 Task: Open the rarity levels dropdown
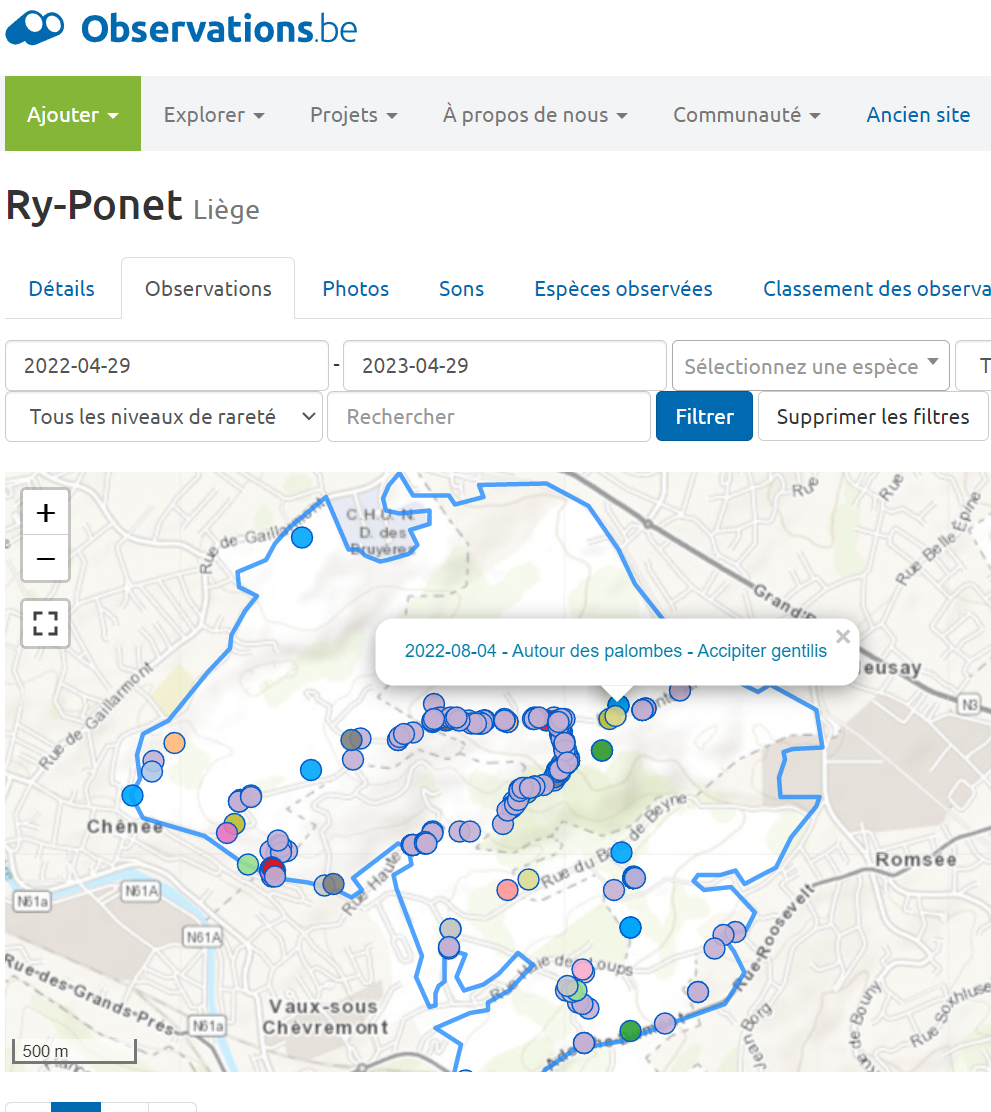coord(164,417)
